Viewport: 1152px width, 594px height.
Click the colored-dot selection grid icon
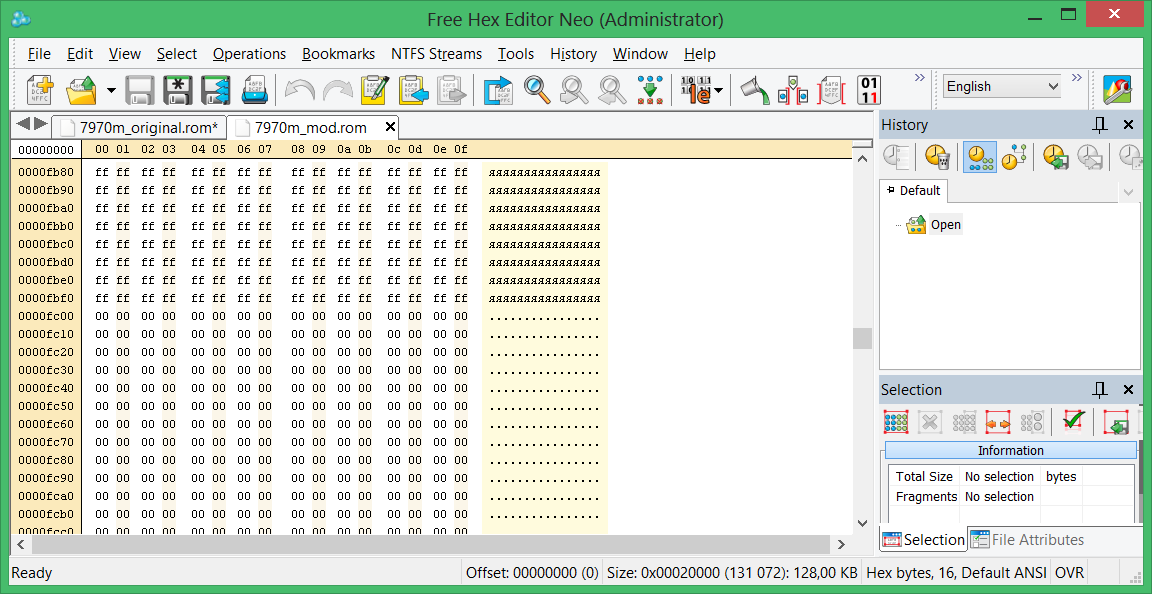pos(896,422)
